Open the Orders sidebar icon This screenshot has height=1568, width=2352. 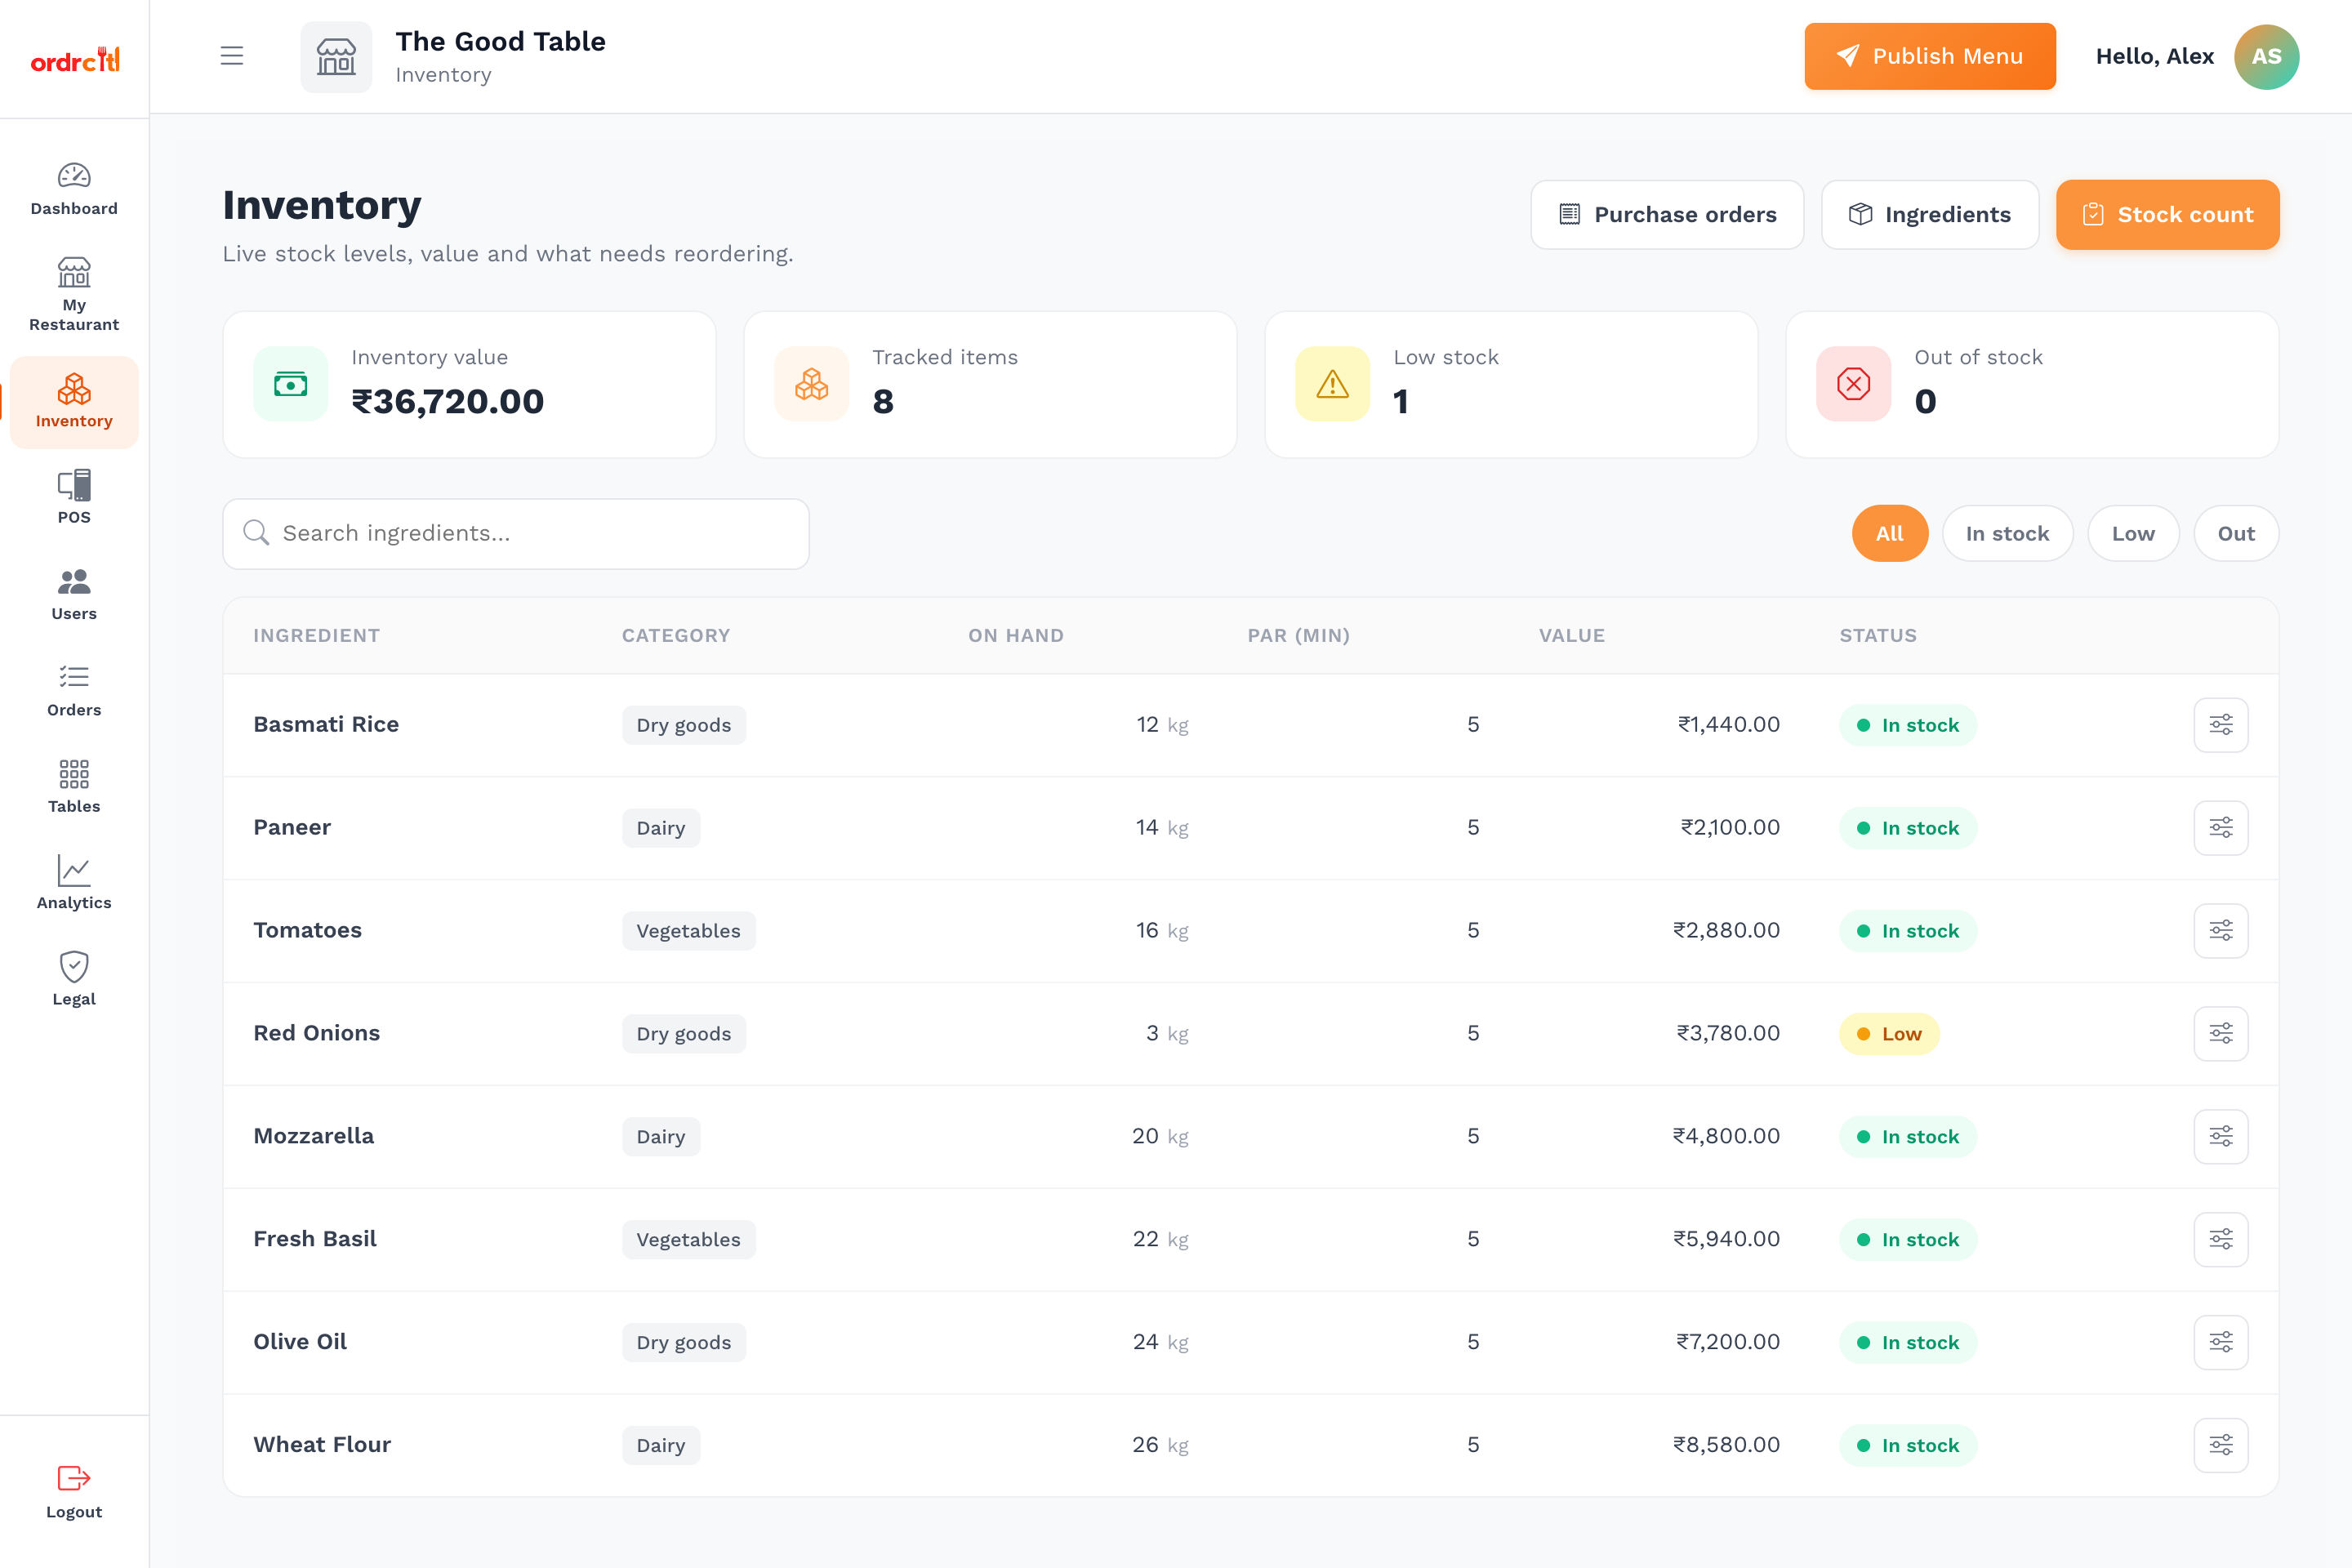tap(74, 690)
